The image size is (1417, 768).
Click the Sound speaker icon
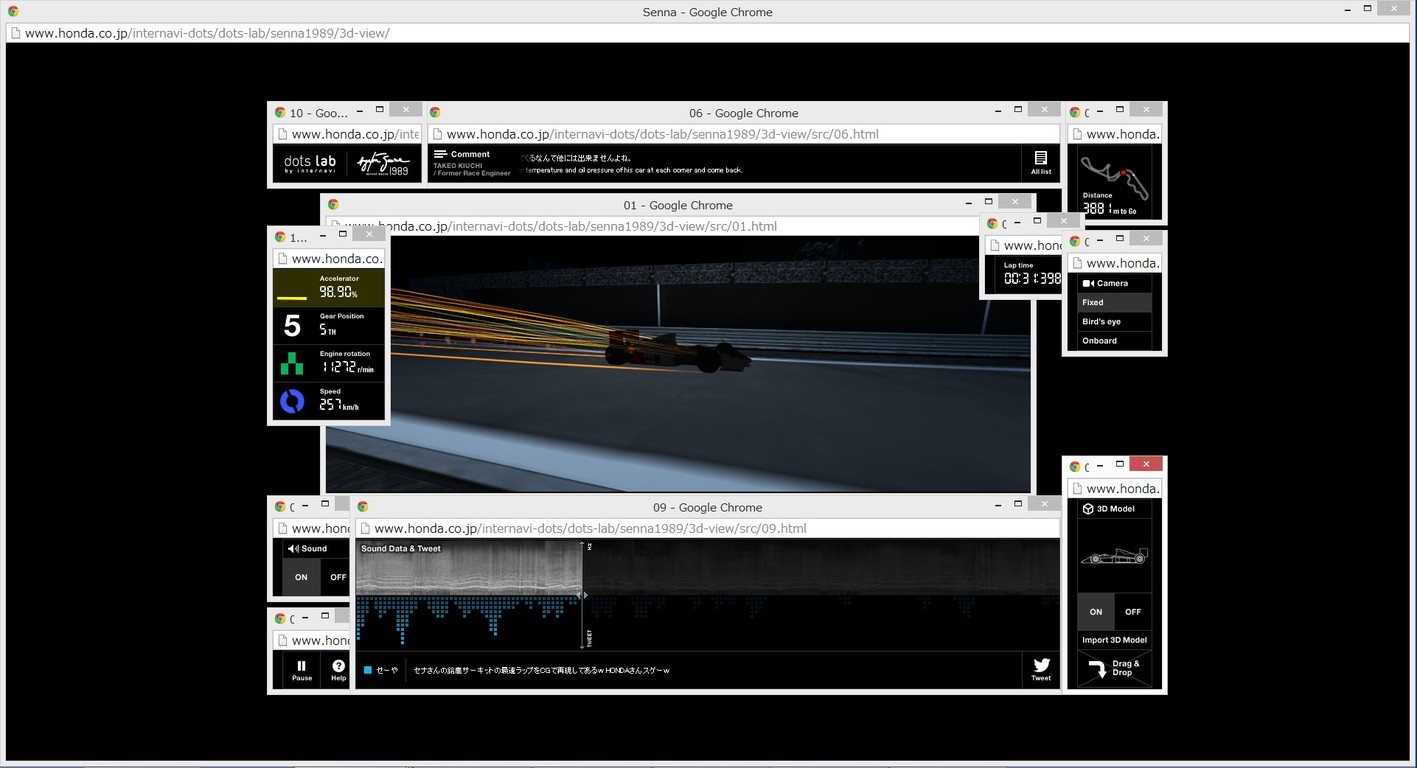(x=293, y=548)
